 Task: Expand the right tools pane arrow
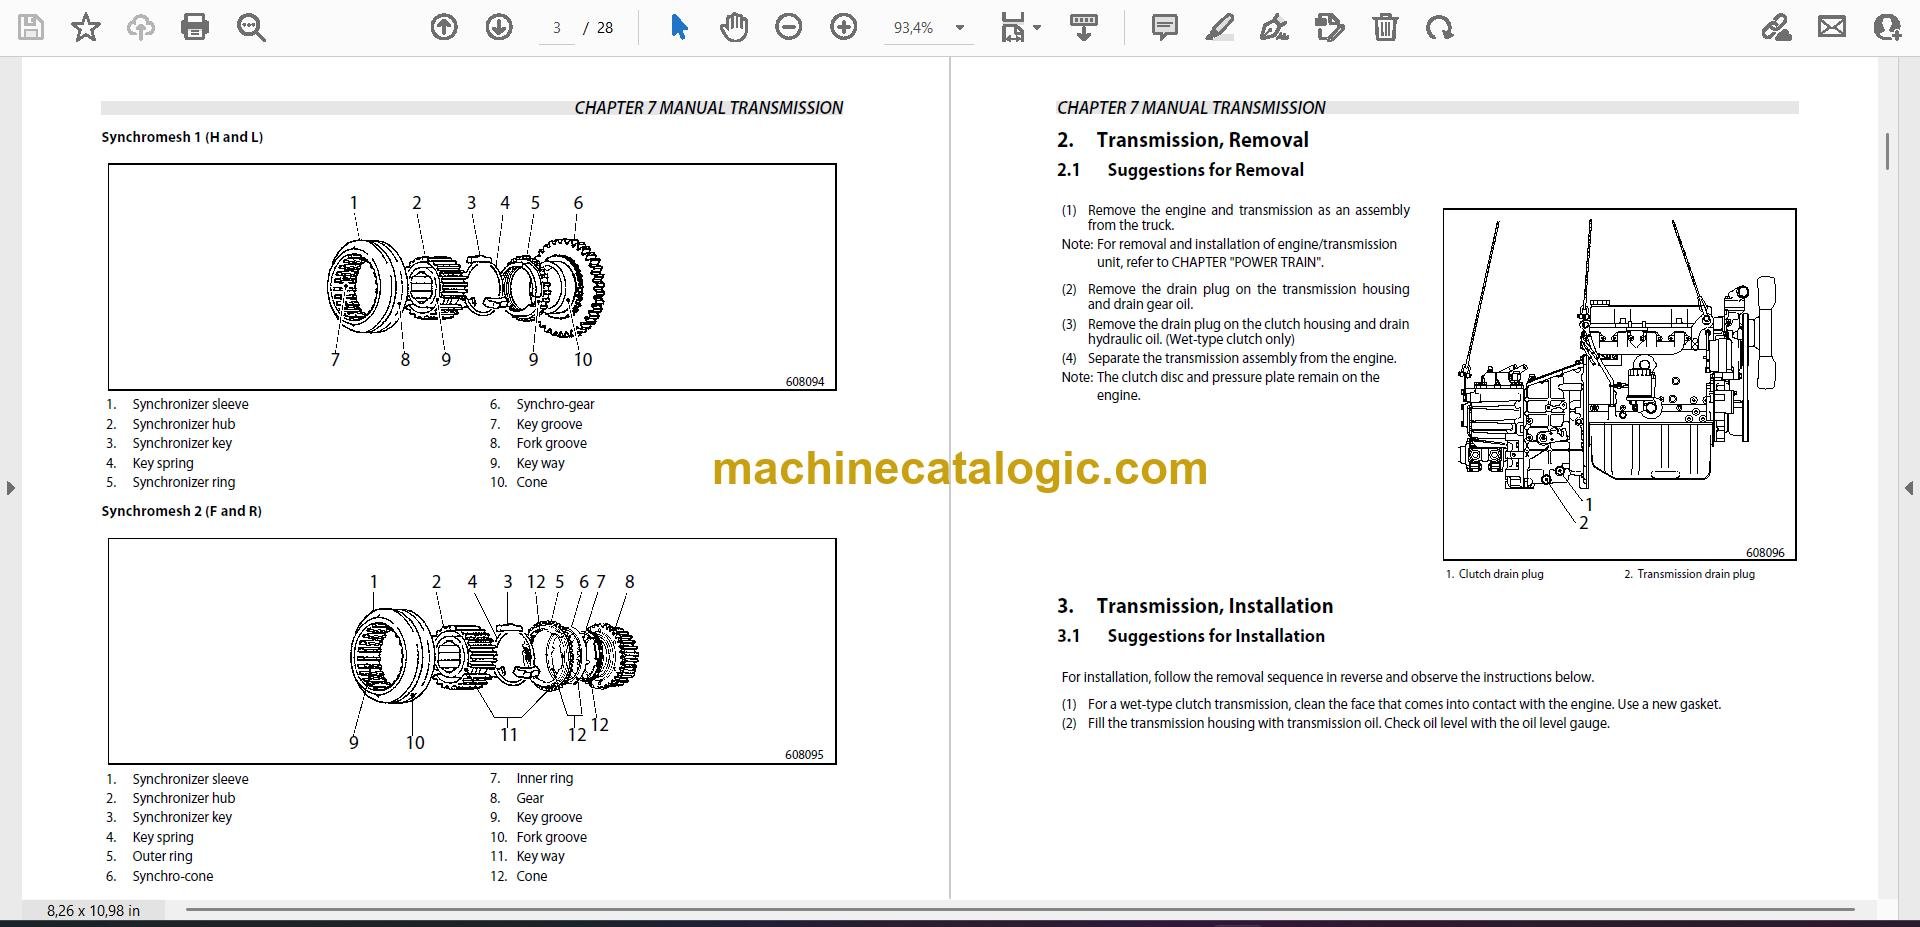tap(1909, 488)
